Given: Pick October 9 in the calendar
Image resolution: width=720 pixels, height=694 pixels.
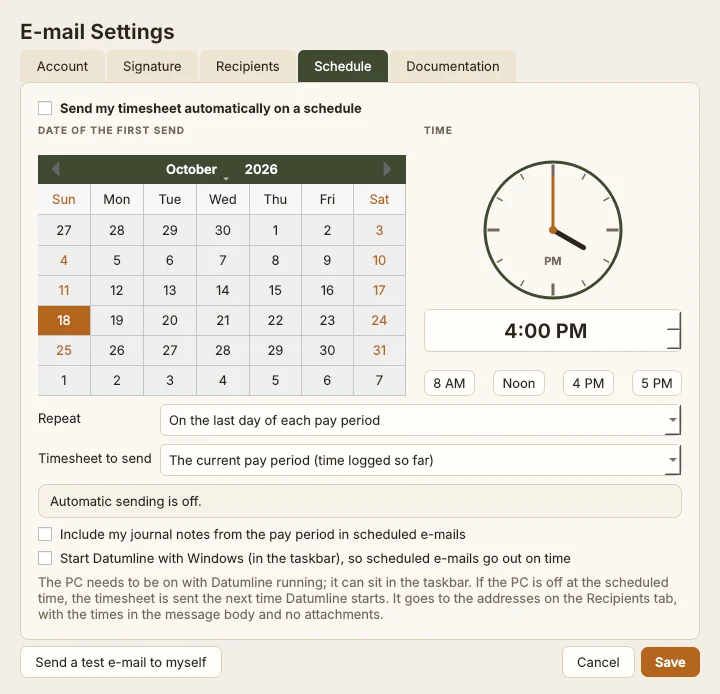Looking at the screenshot, I should click(x=327, y=260).
